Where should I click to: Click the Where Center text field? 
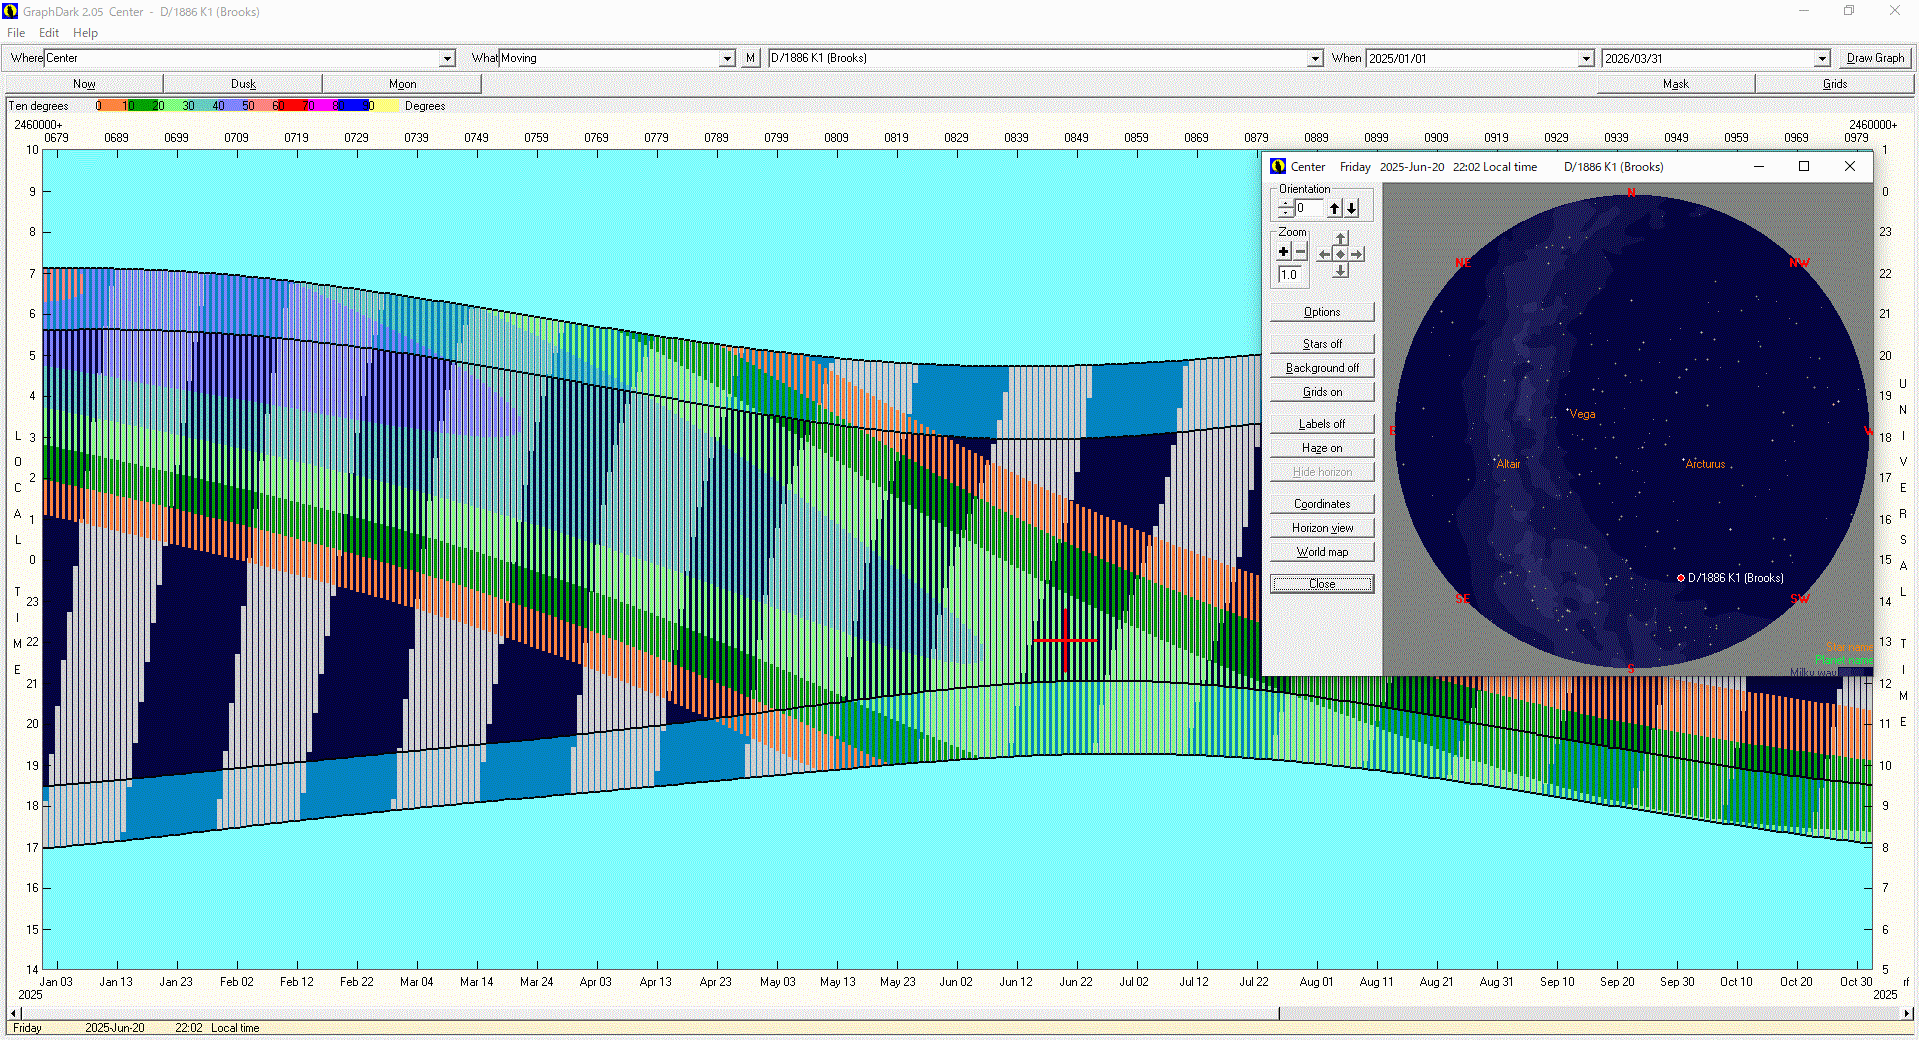click(242, 58)
